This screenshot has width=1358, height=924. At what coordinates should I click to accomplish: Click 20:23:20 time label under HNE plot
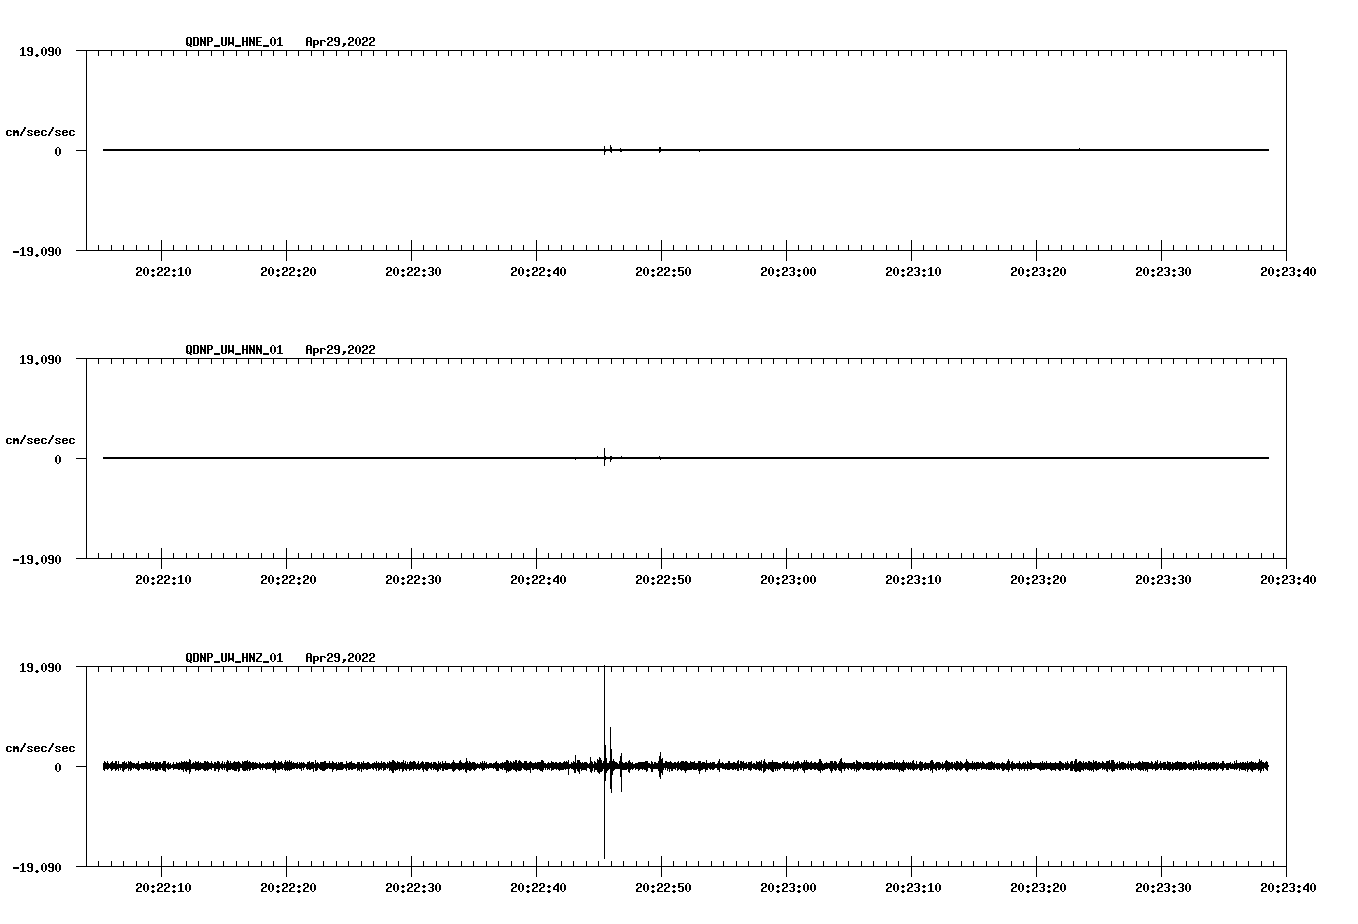(x=1038, y=271)
